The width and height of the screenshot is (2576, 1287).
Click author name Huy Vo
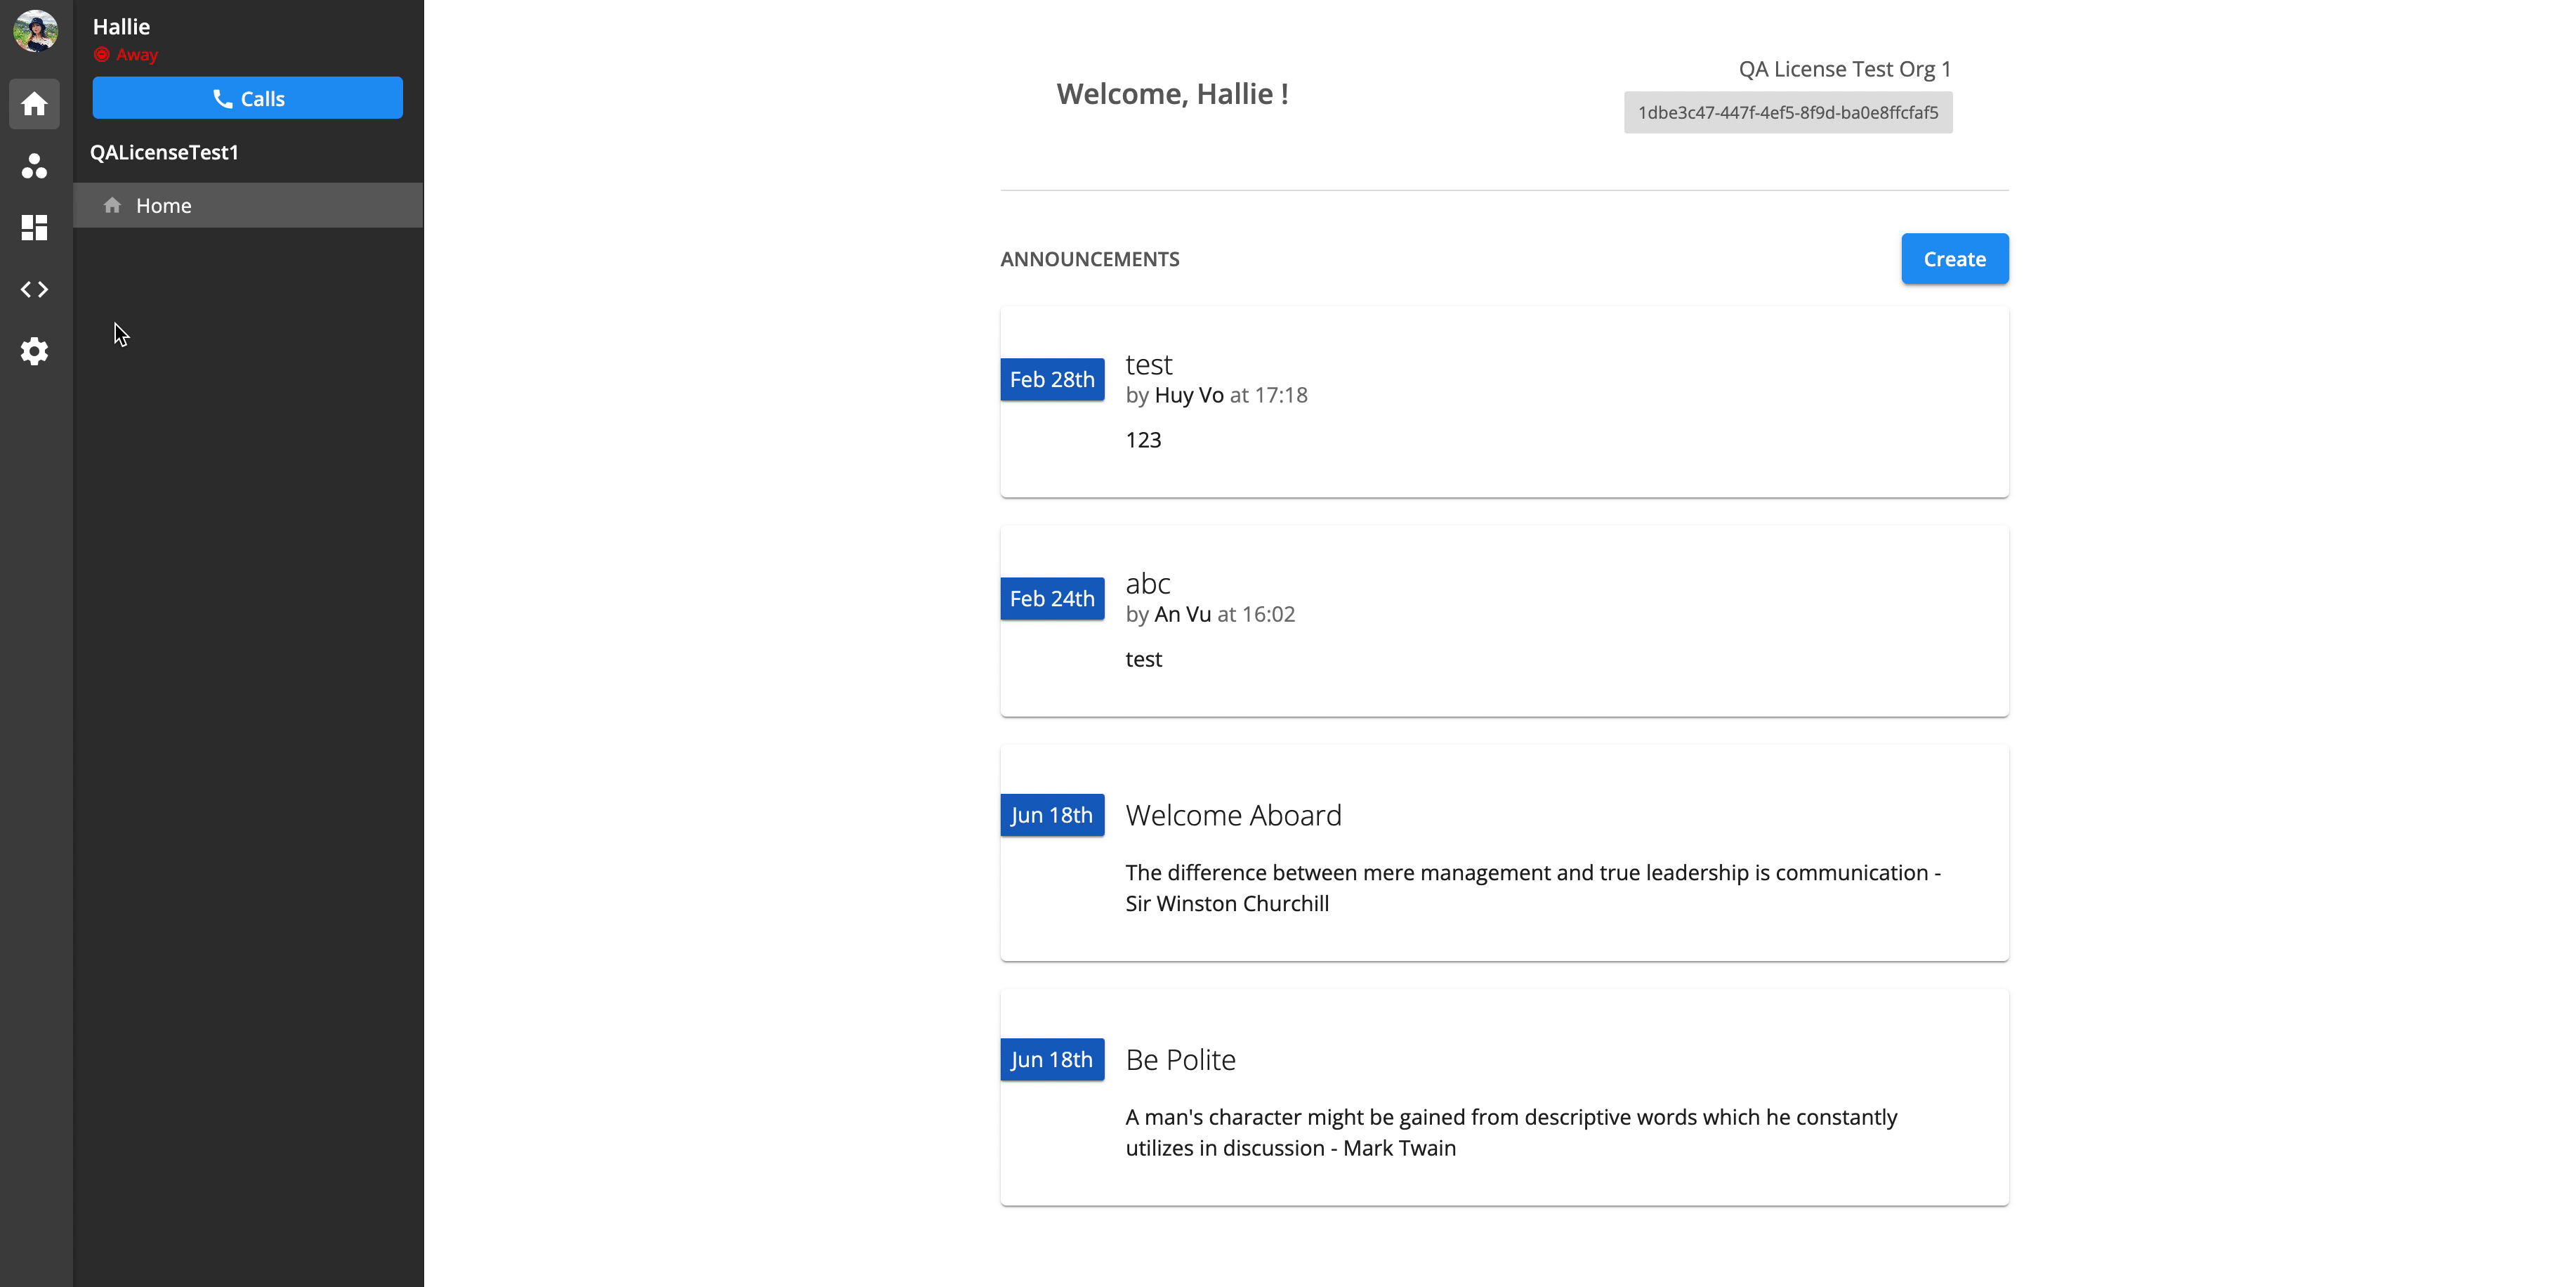point(1189,395)
